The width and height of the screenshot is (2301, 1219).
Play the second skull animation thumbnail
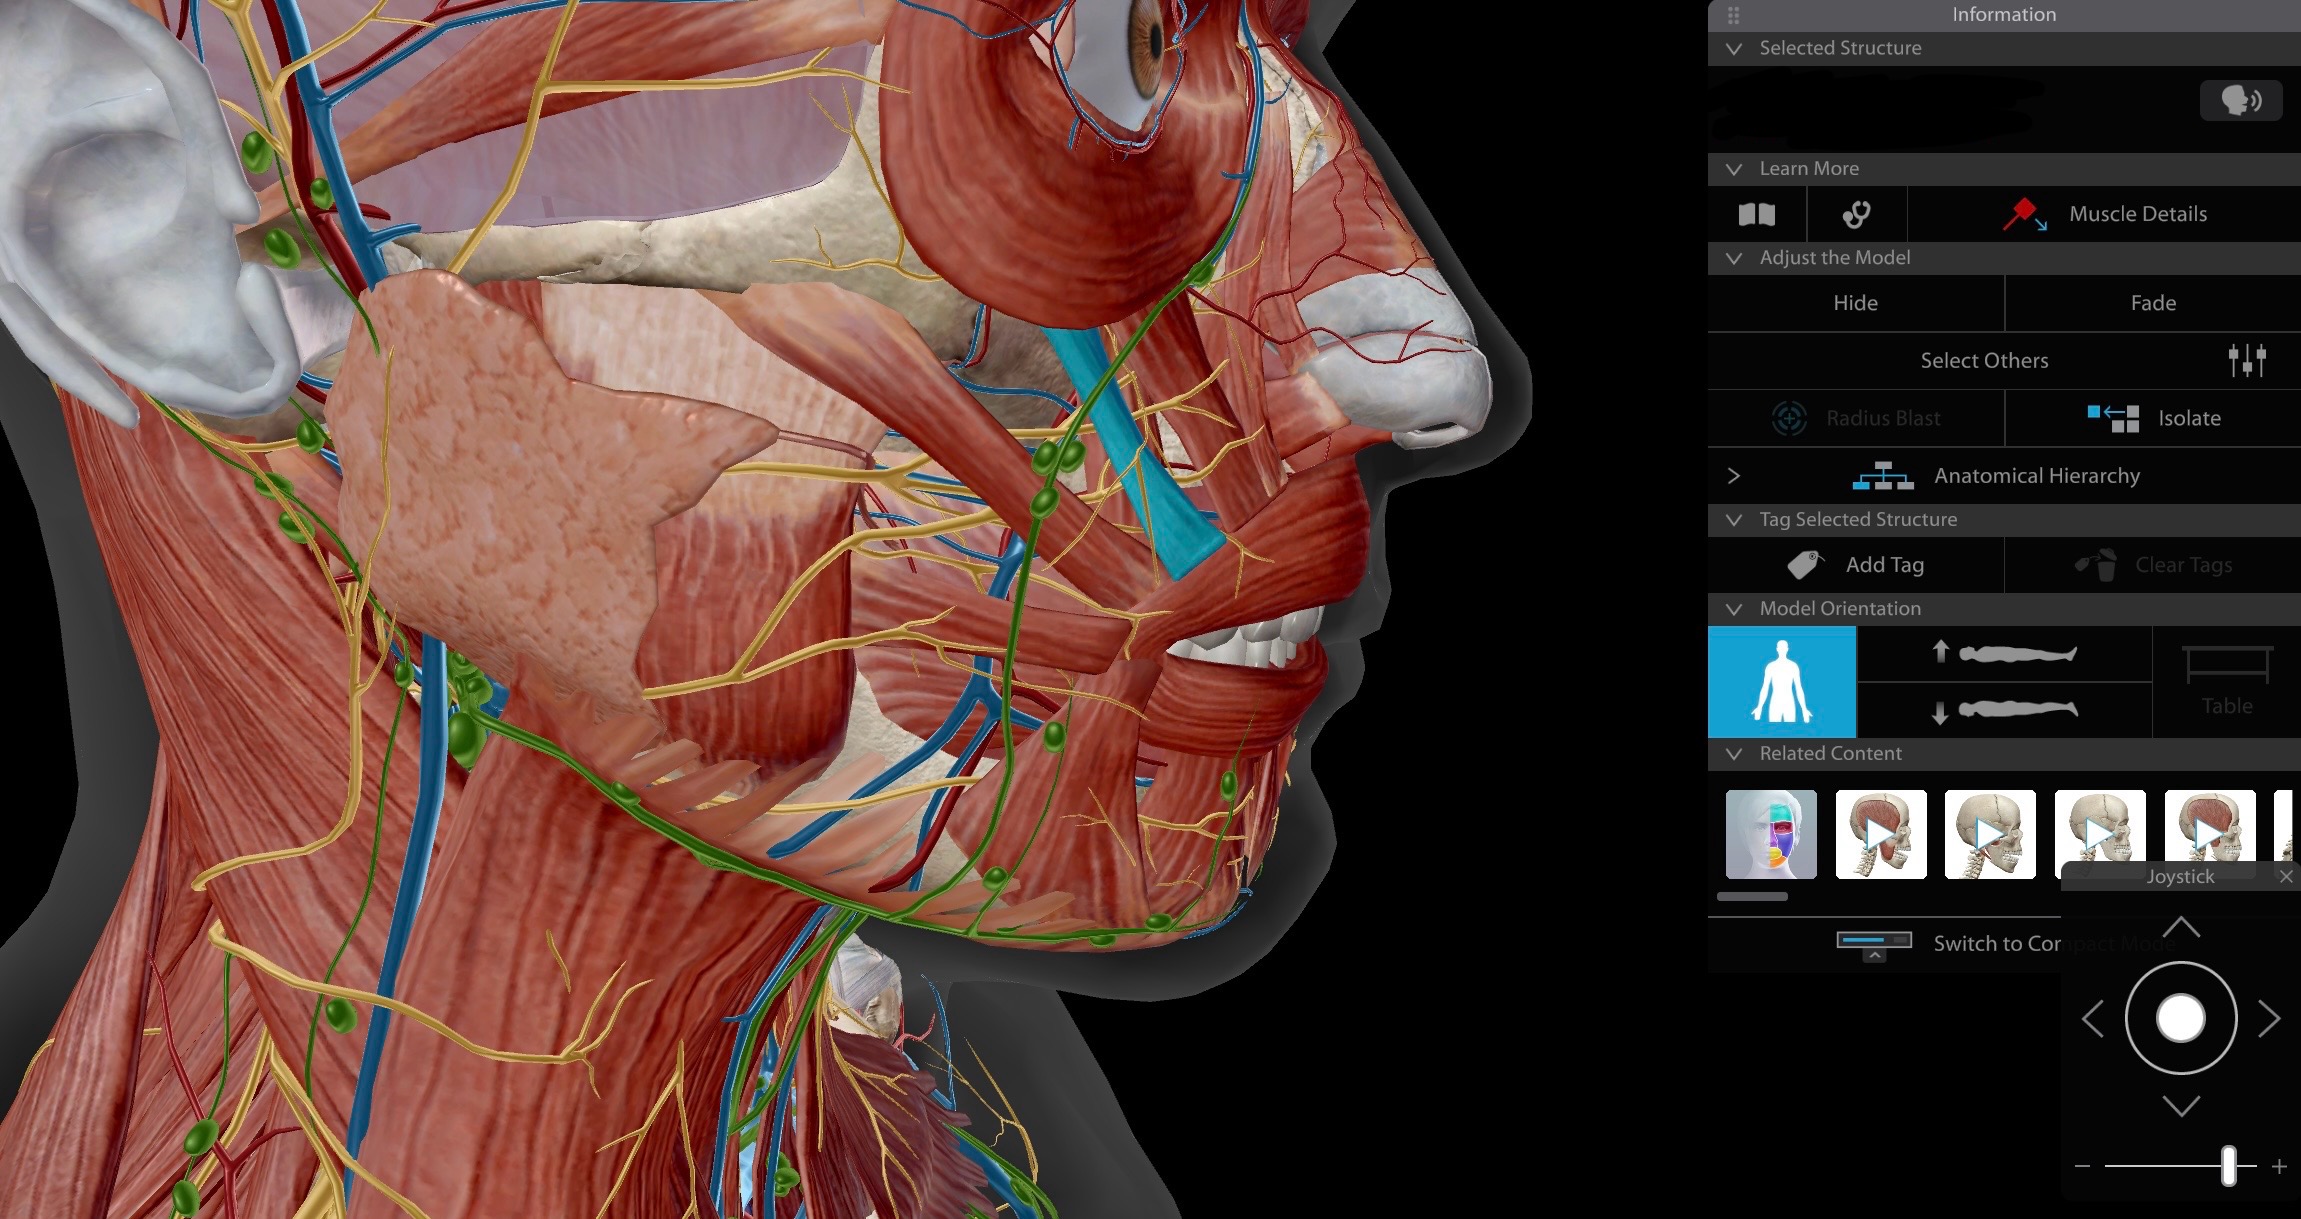[x=1990, y=834]
